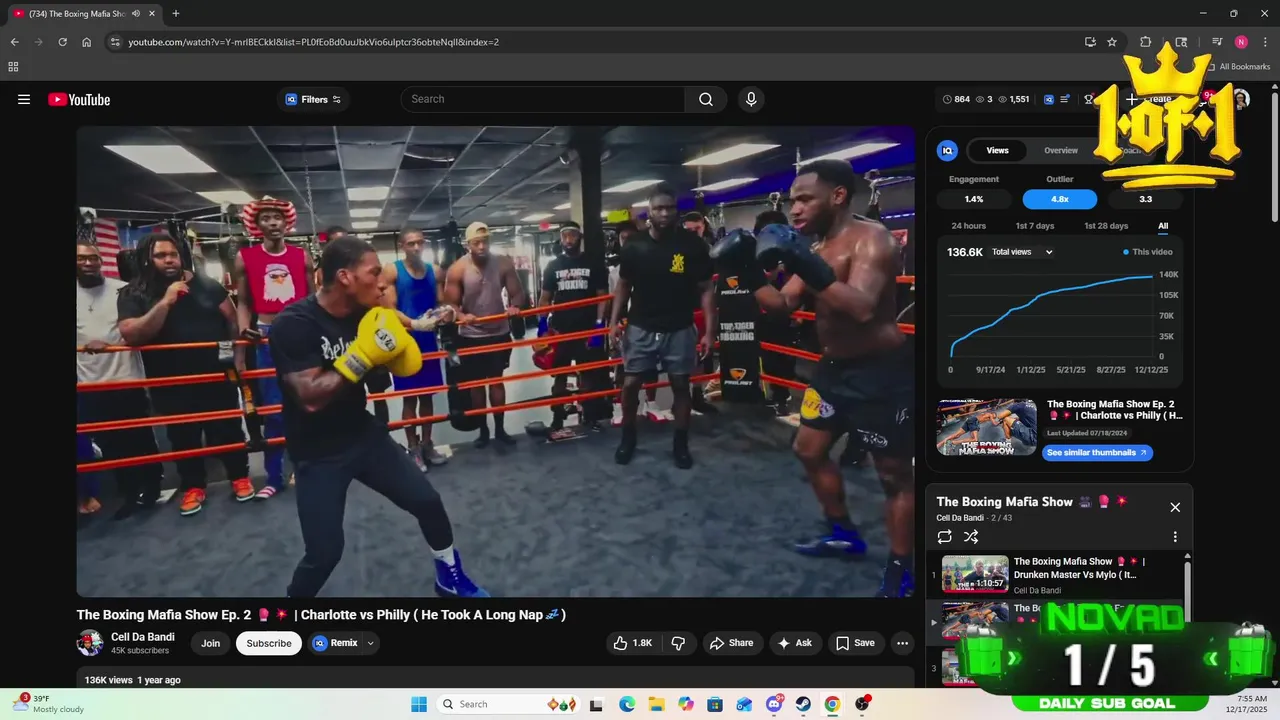Click the round vidIQ badge in the stats panel
Viewport: 1280px width, 720px height.
[947, 150]
